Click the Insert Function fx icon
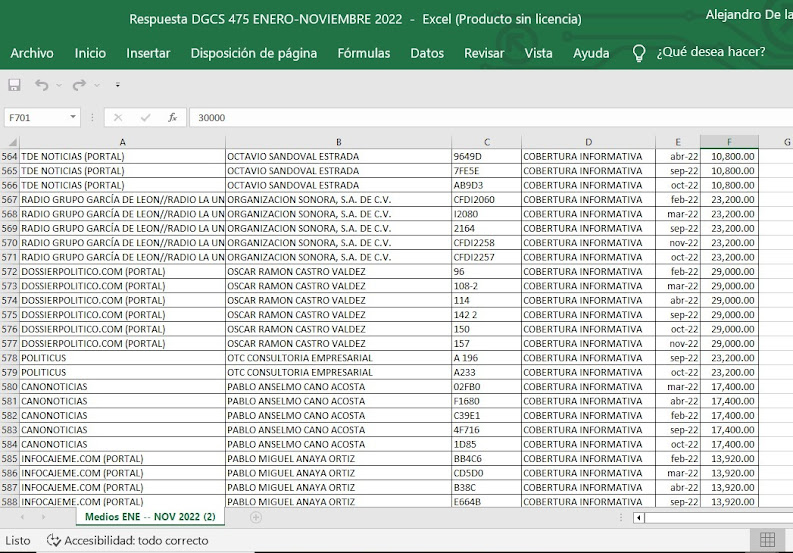793x553 pixels. (172, 117)
